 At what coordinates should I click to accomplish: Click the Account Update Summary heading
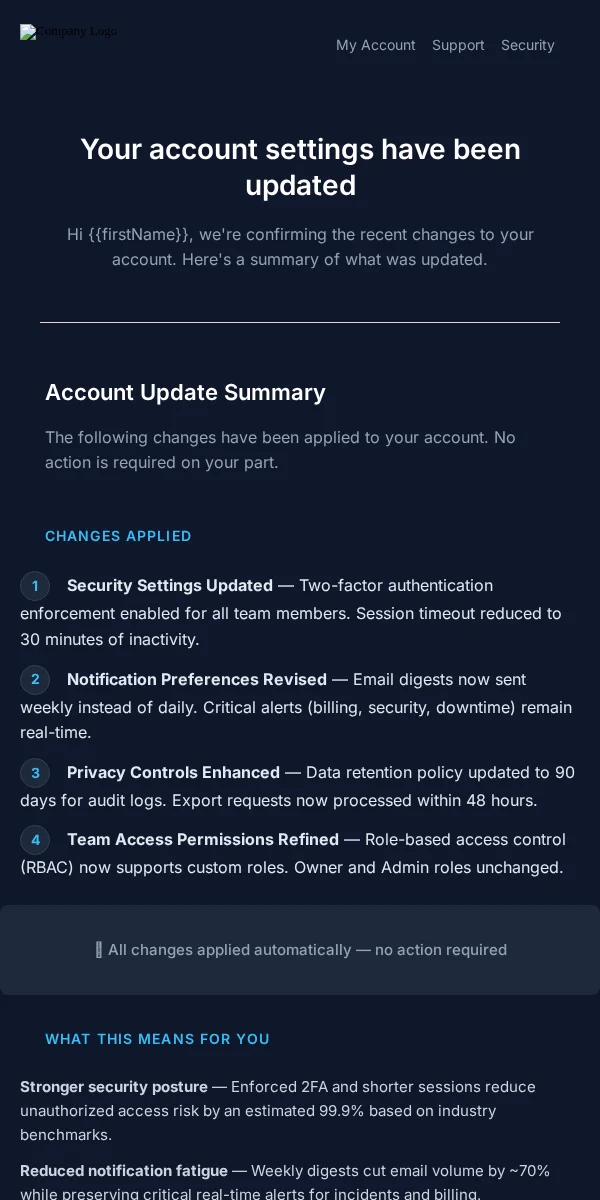click(185, 392)
